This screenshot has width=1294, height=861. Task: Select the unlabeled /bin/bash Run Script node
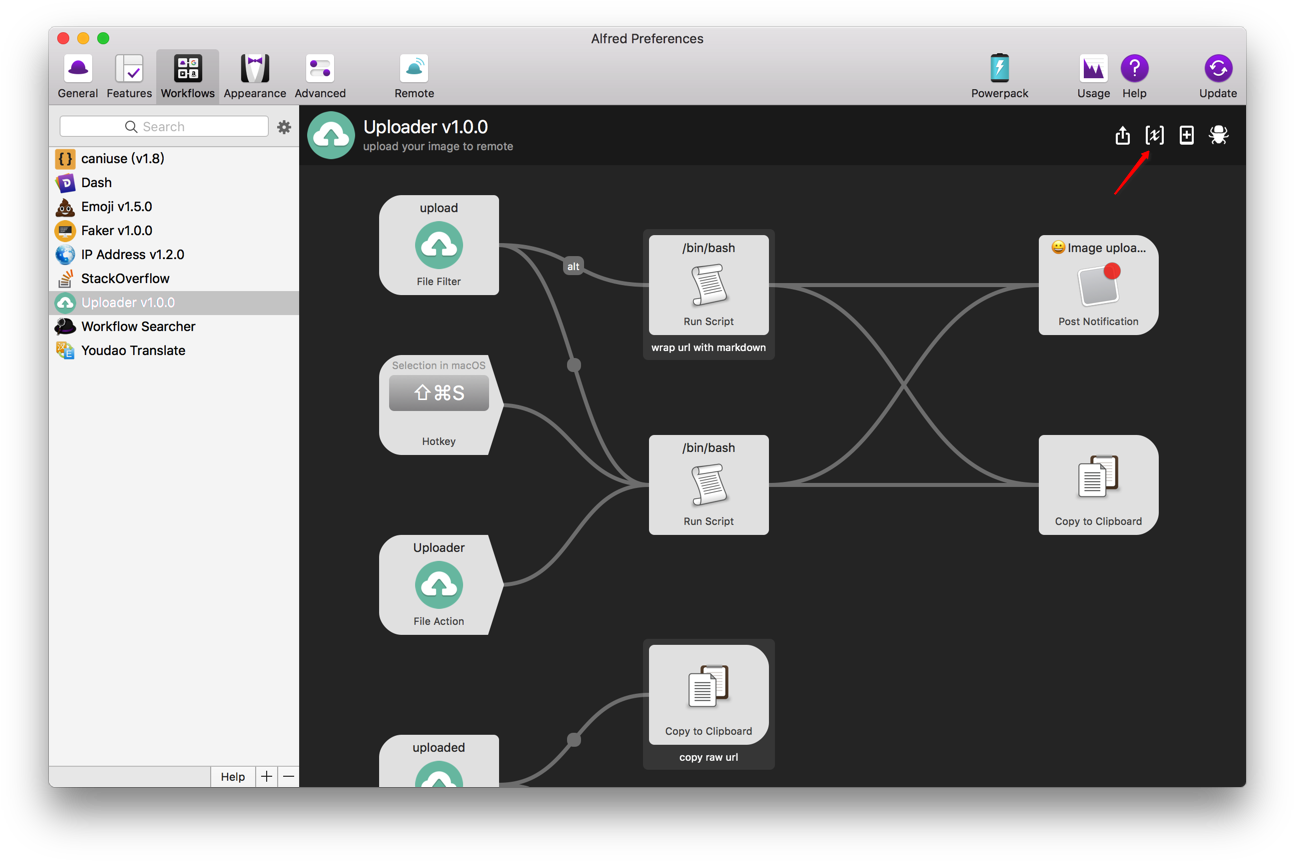point(709,485)
